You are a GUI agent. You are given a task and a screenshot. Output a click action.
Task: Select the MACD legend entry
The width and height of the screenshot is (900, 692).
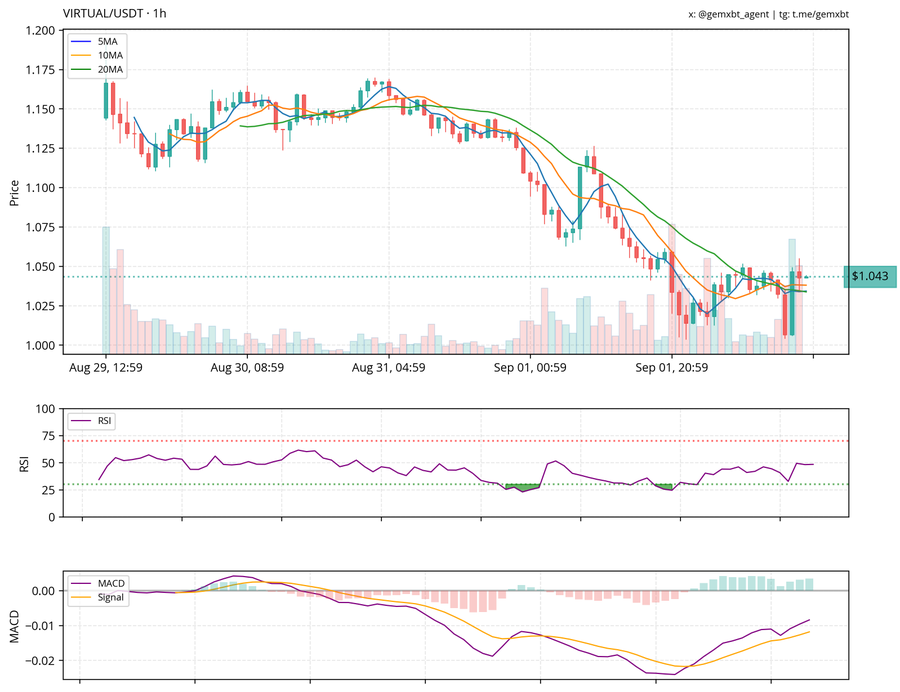[98, 583]
